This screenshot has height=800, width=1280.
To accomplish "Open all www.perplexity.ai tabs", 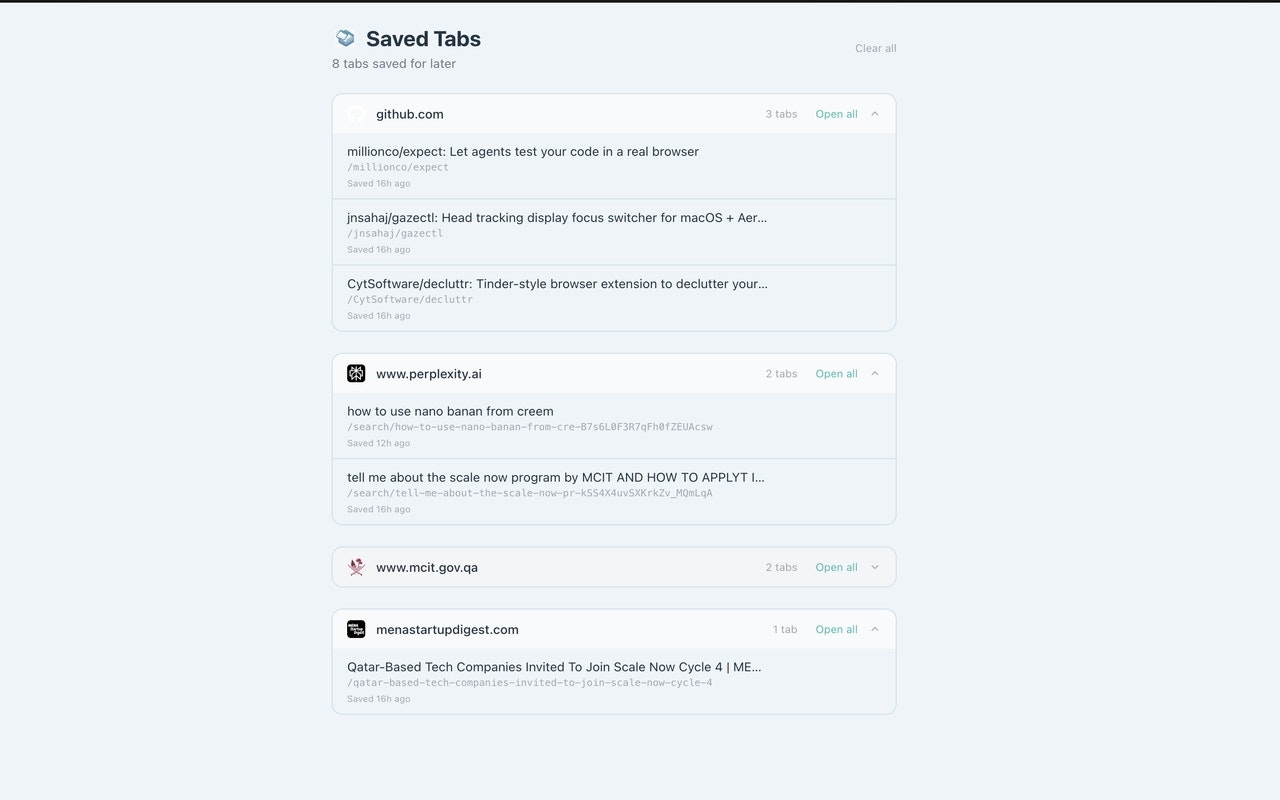I will pyautogui.click(x=836, y=374).
